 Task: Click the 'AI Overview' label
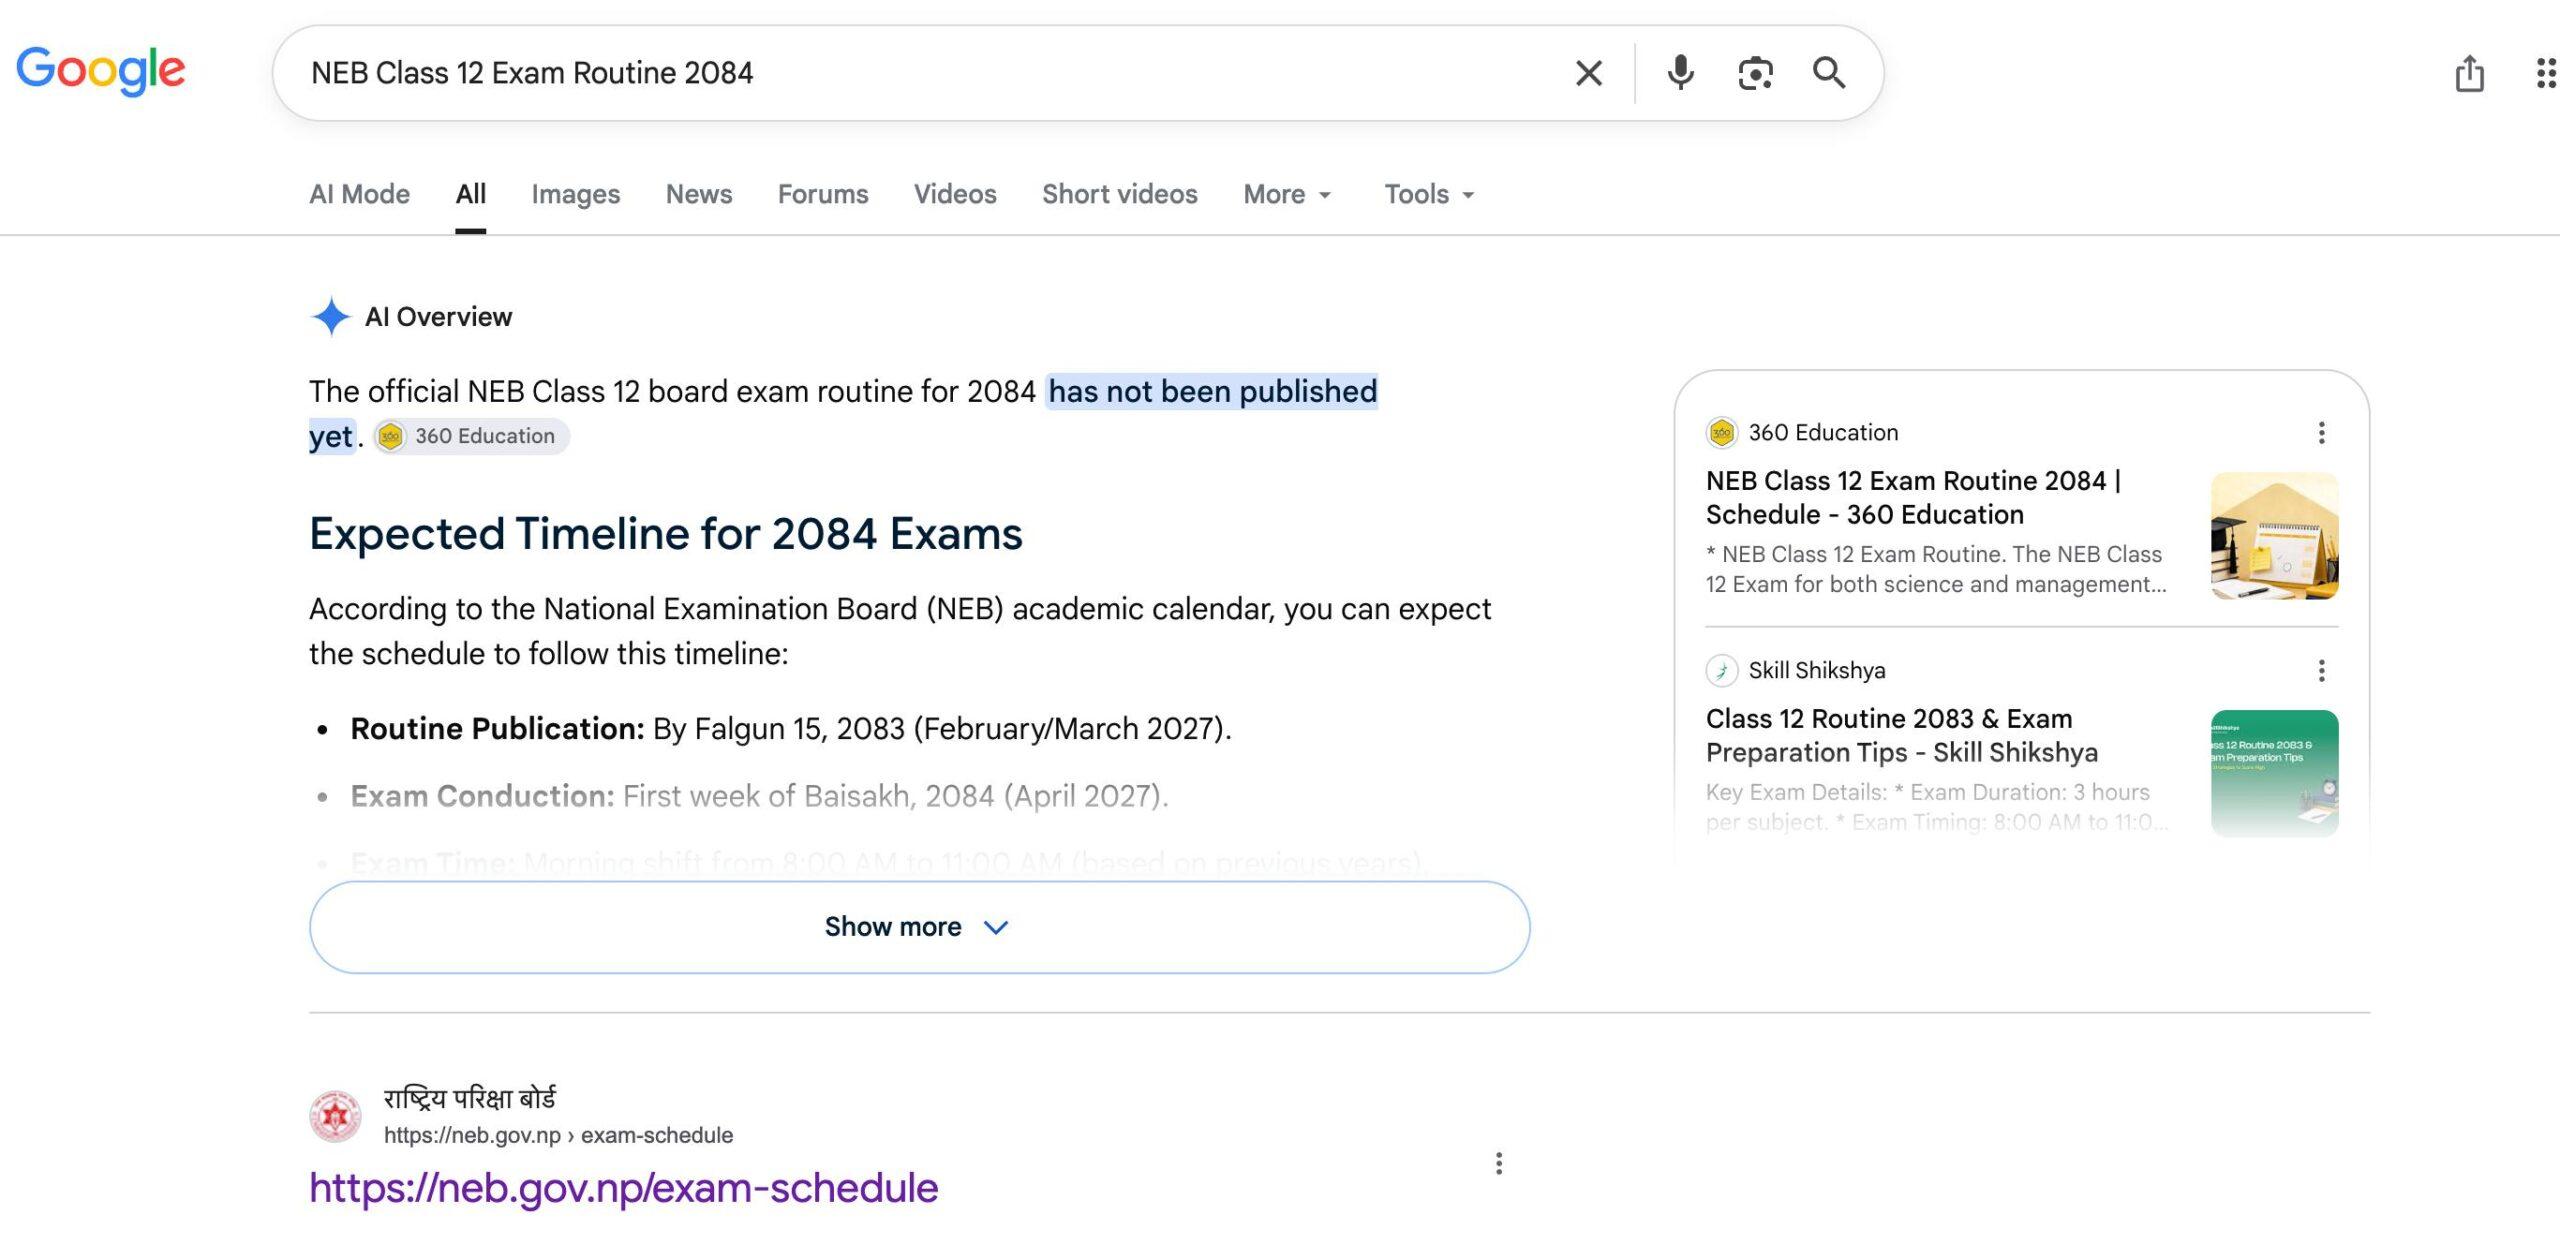[438, 317]
